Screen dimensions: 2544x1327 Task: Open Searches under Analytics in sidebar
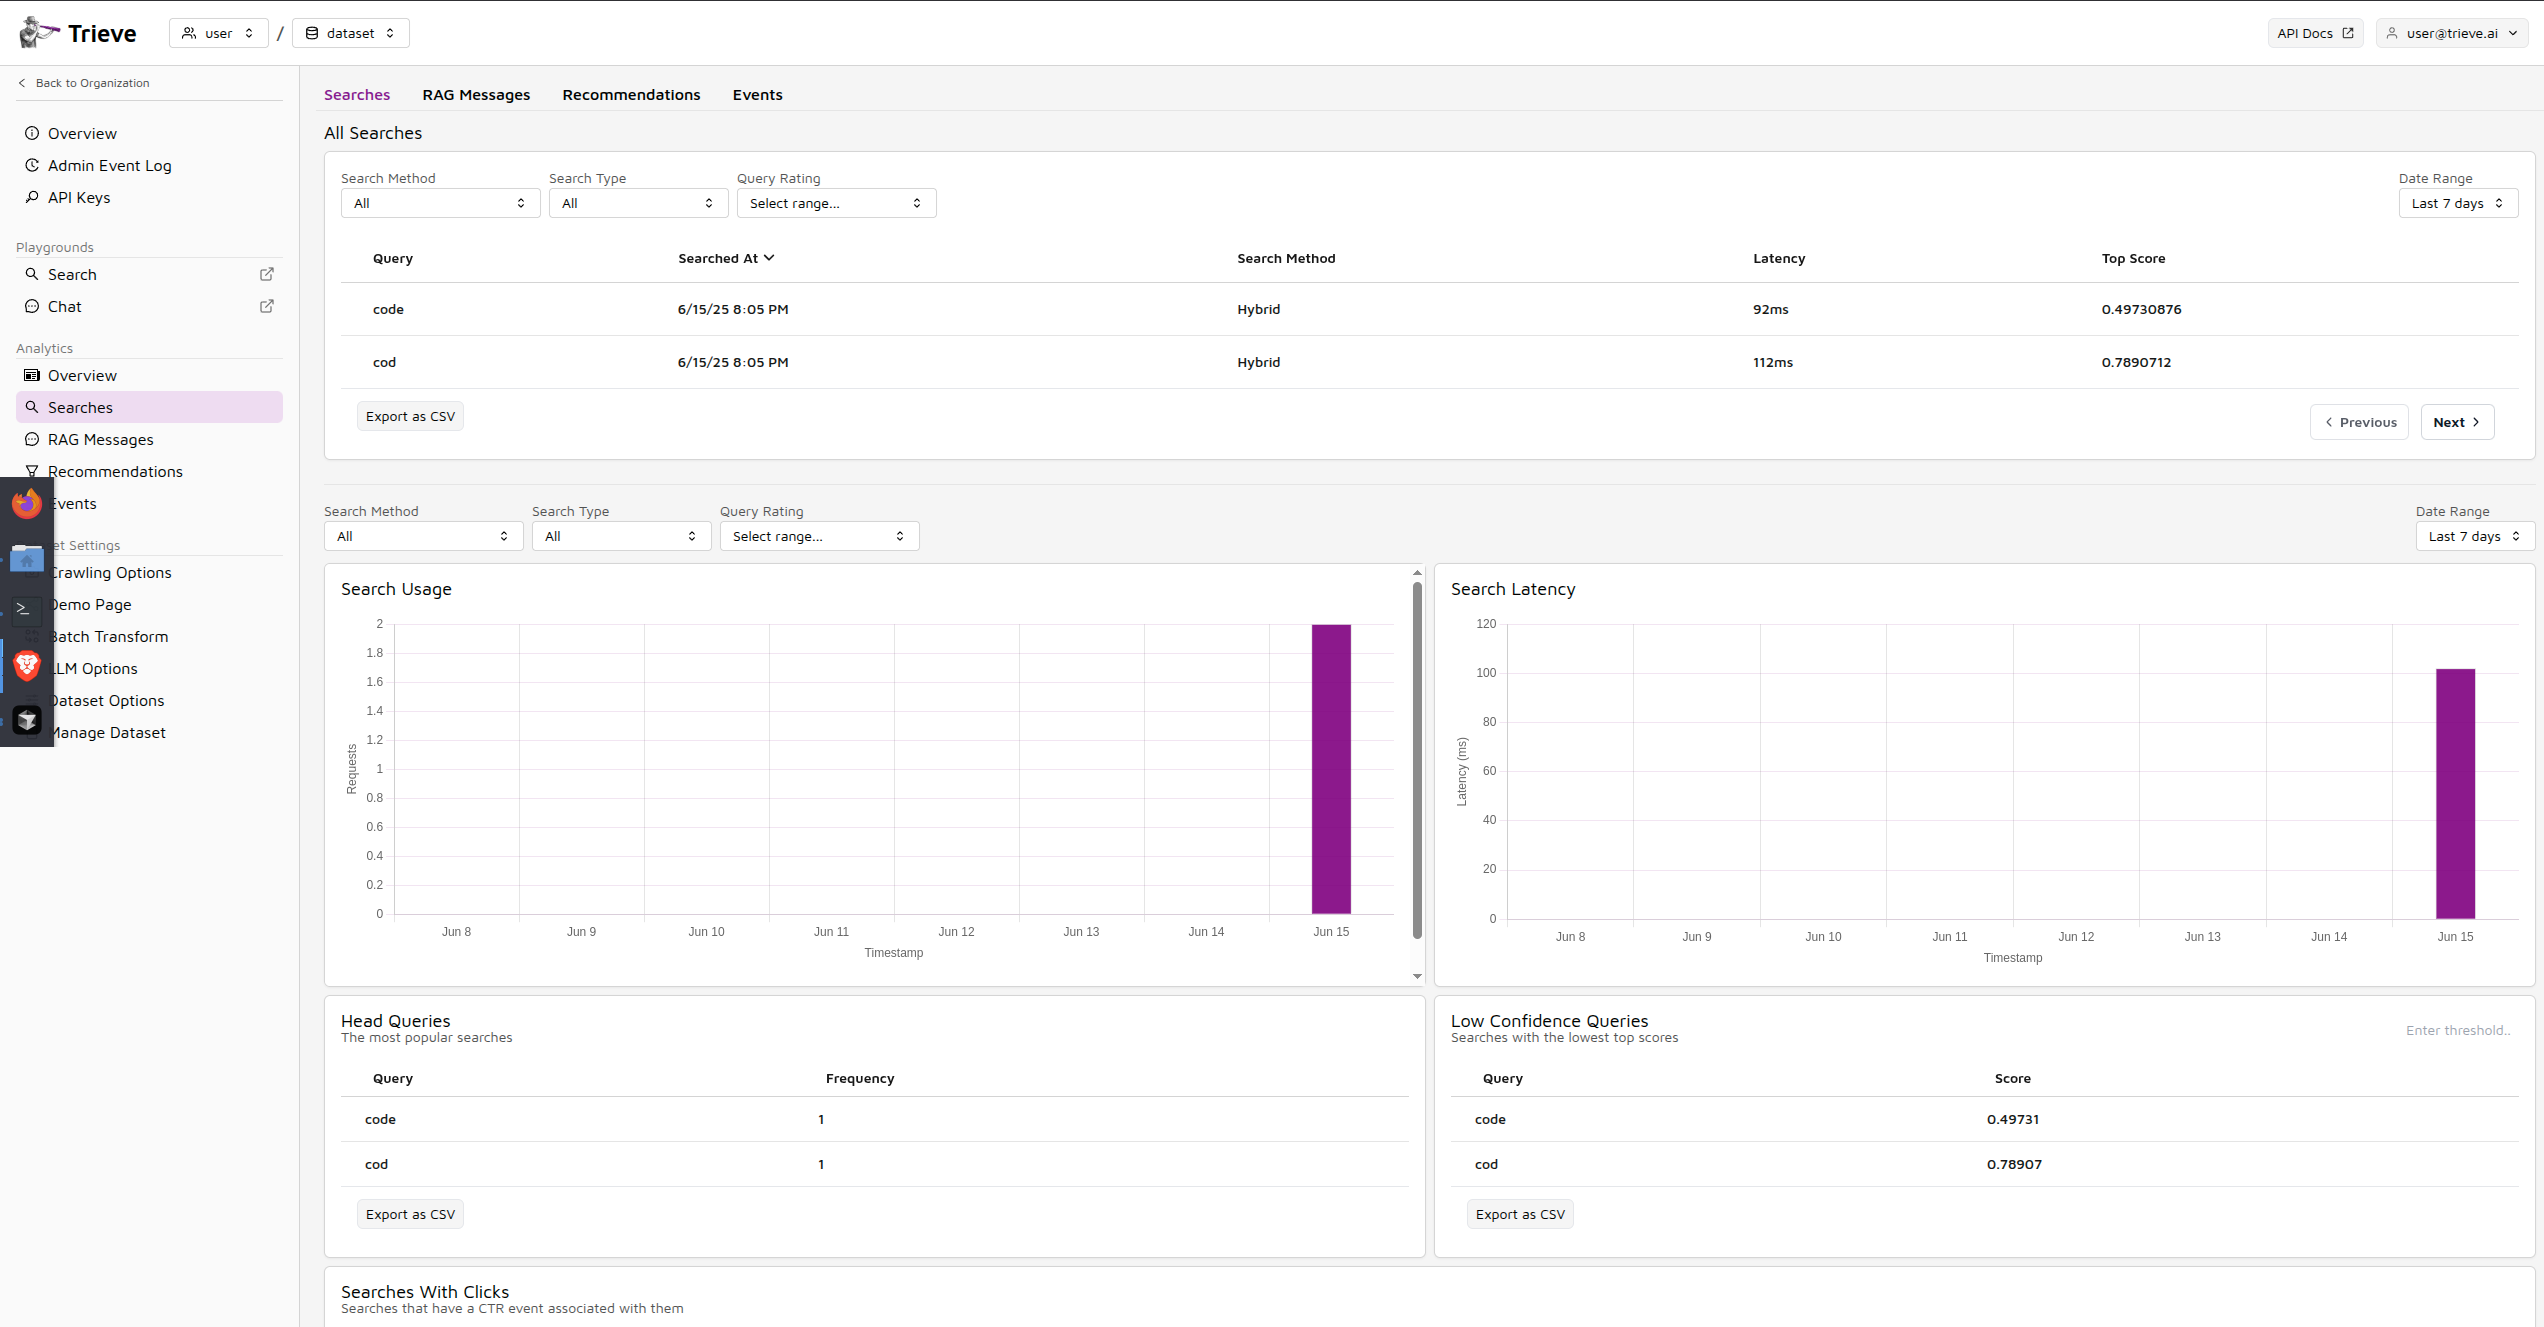click(149, 407)
